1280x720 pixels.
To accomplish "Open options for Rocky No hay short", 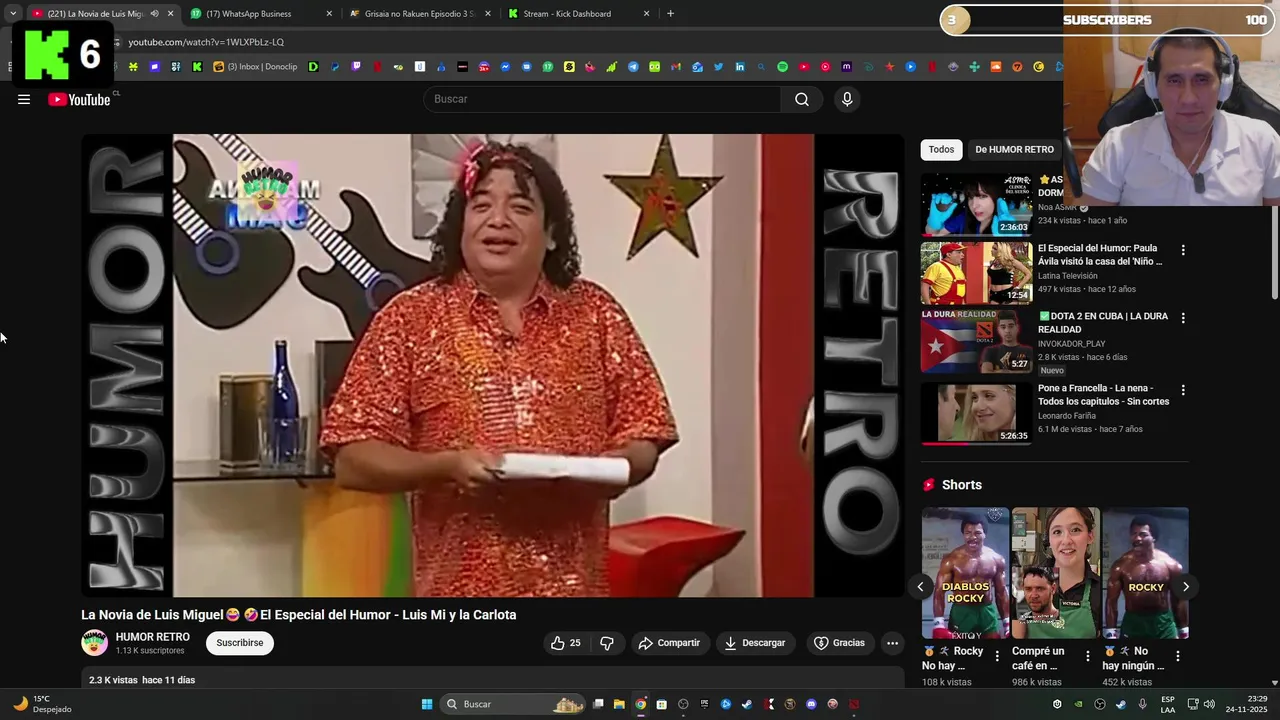I will point(997,656).
